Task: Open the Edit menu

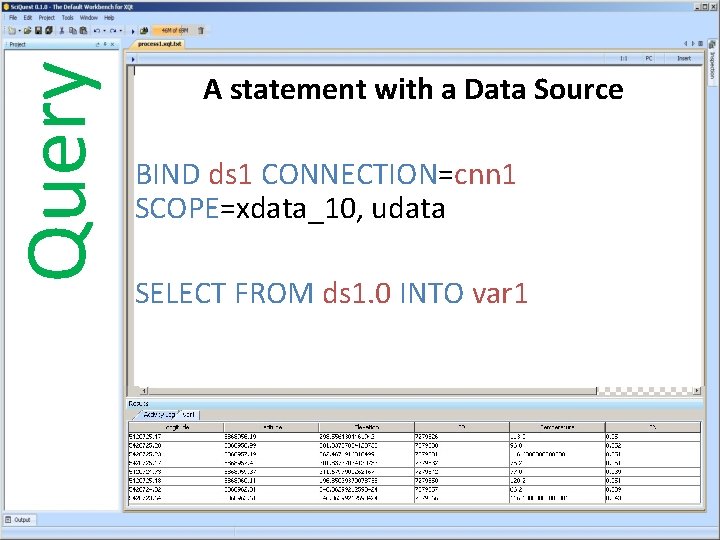Action: 28,17
